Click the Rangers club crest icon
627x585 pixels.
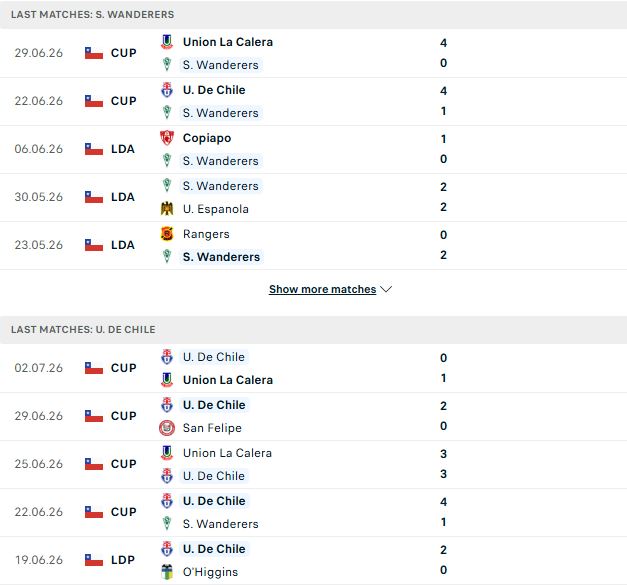(167, 234)
